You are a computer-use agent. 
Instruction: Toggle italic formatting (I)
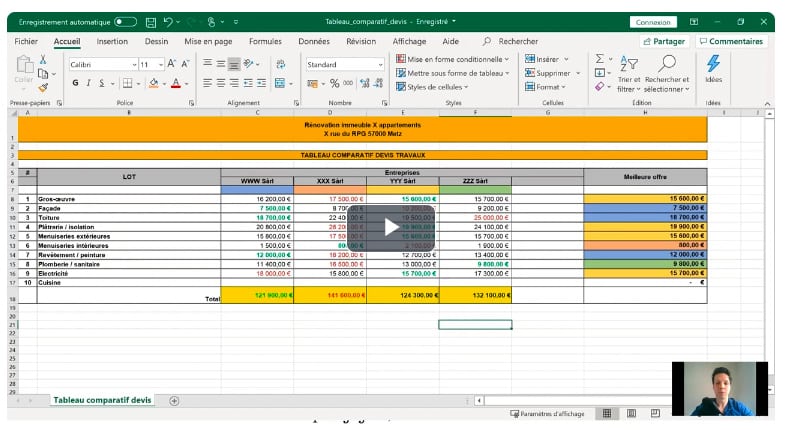[x=89, y=83]
